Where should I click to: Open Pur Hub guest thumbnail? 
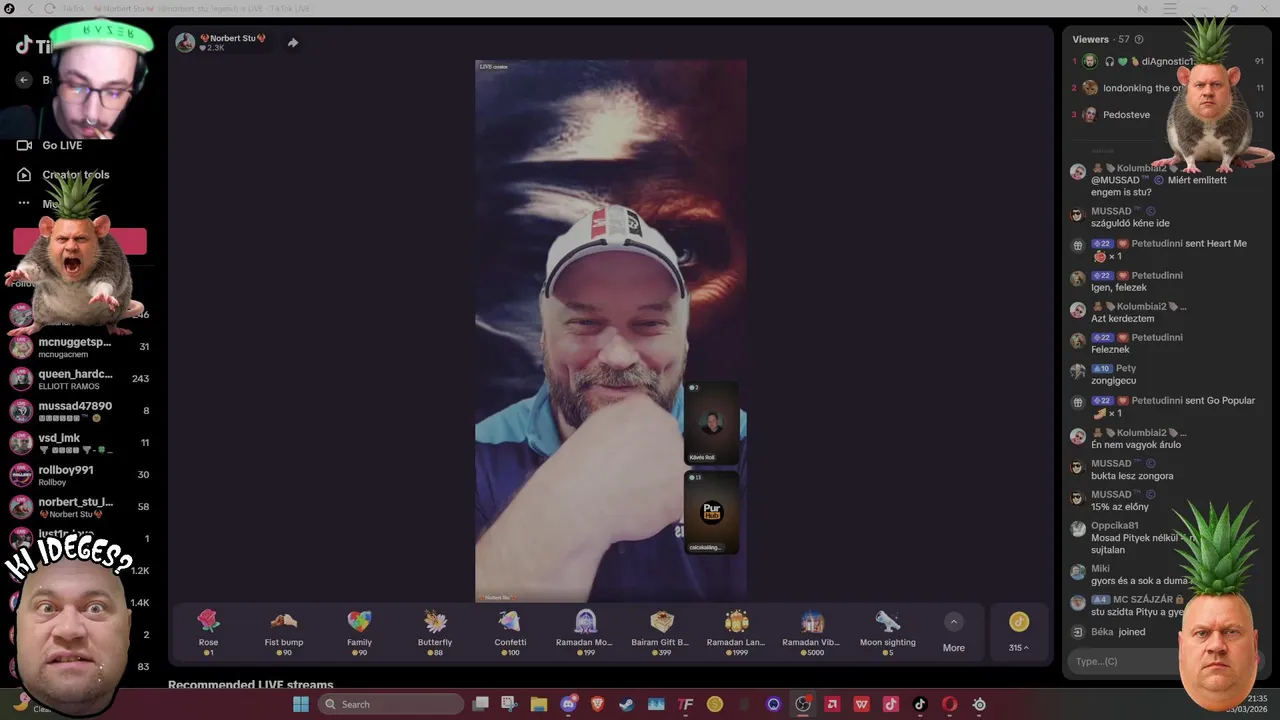(711, 513)
